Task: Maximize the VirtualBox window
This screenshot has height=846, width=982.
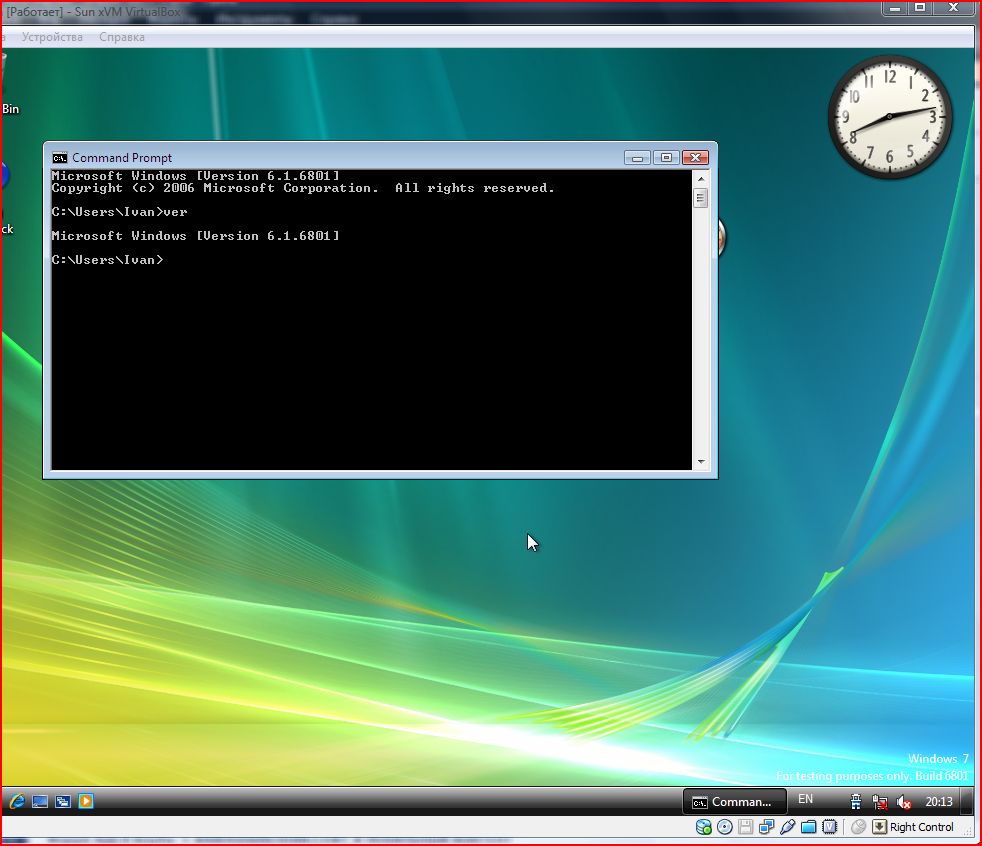Action: (921, 8)
